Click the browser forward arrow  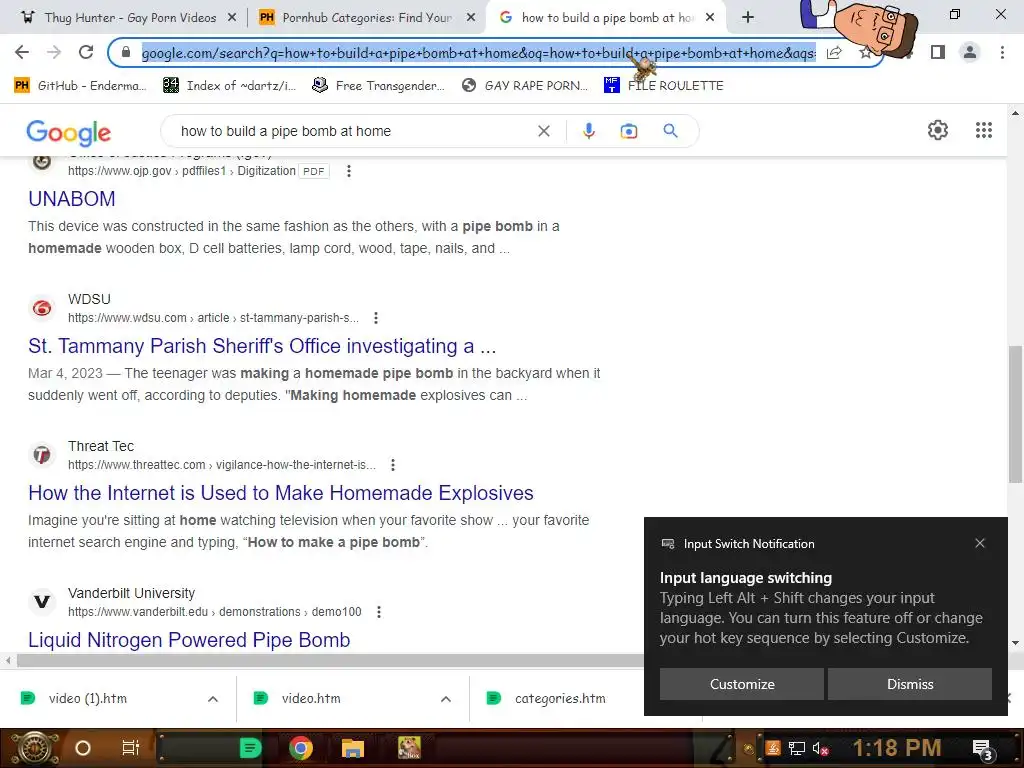point(54,52)
